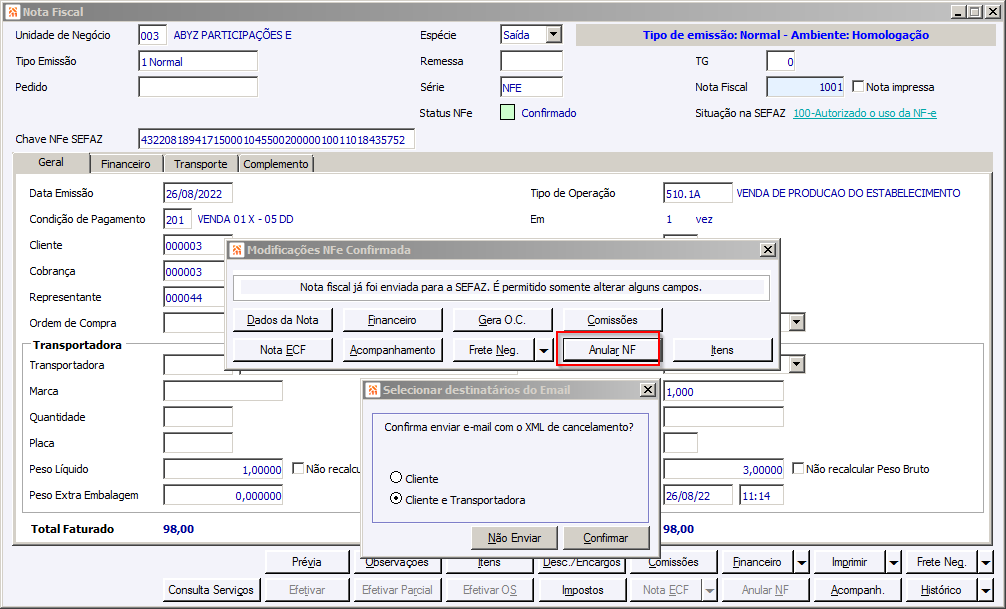The image size is (1006, 609).
Task: Click the Pedido input field
Action: tap(198, 87)
